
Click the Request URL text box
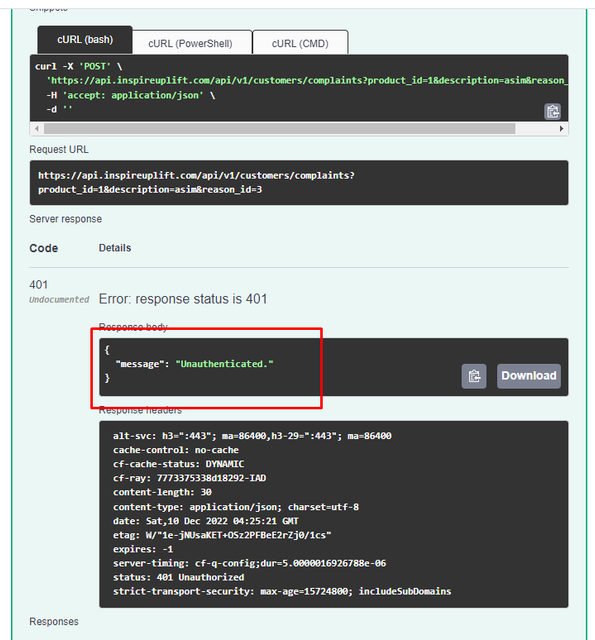click(x=299, y=182)
